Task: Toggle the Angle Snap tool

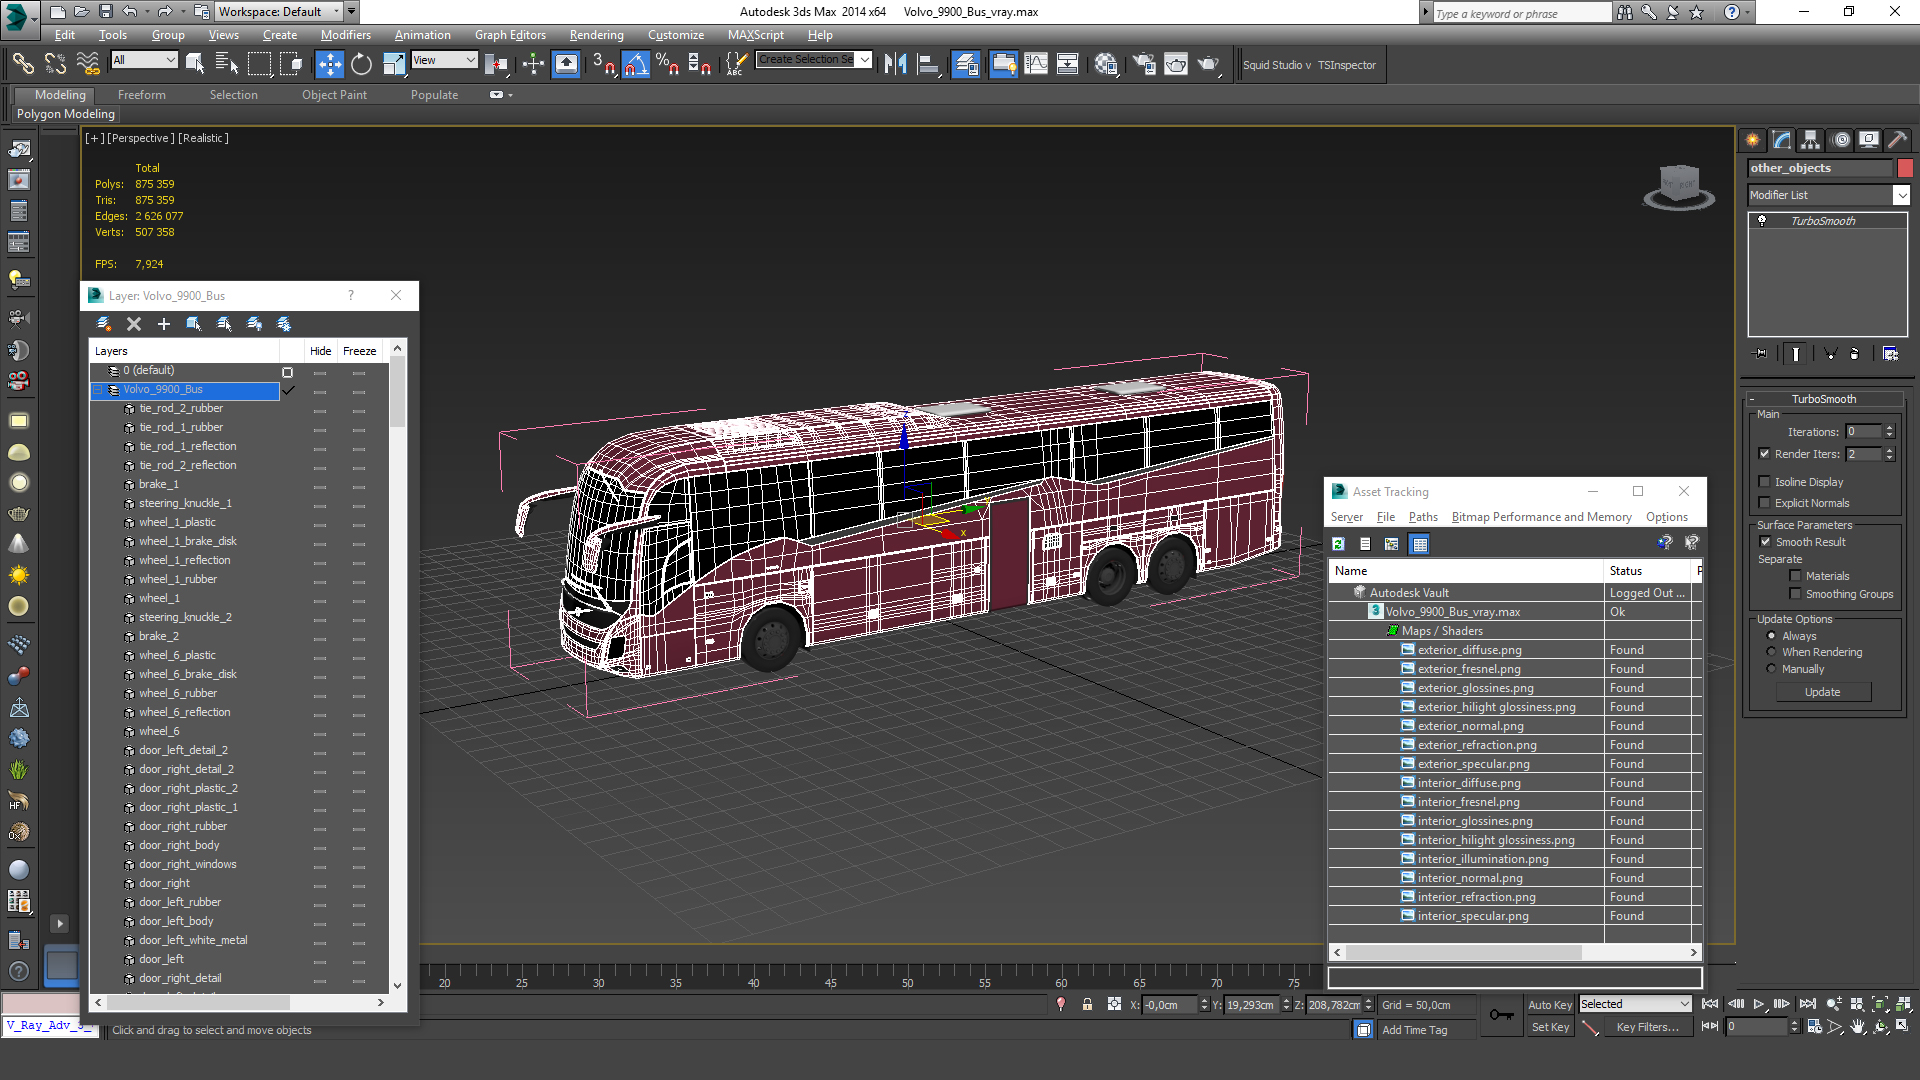Action: click(636, 65)
